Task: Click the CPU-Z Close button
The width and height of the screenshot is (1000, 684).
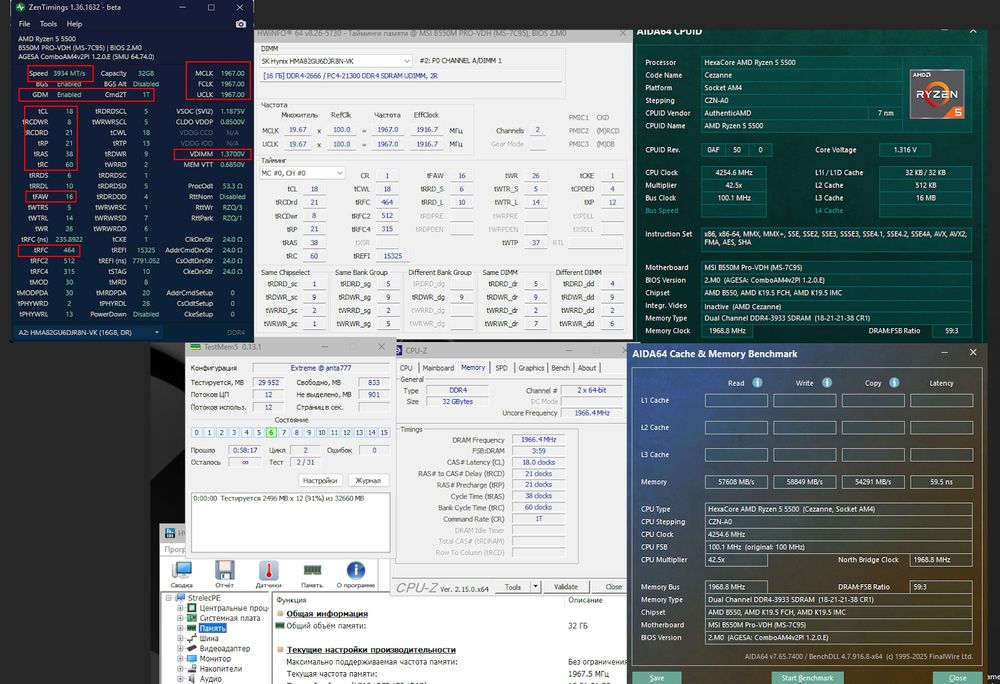Action: coord(614,586)
